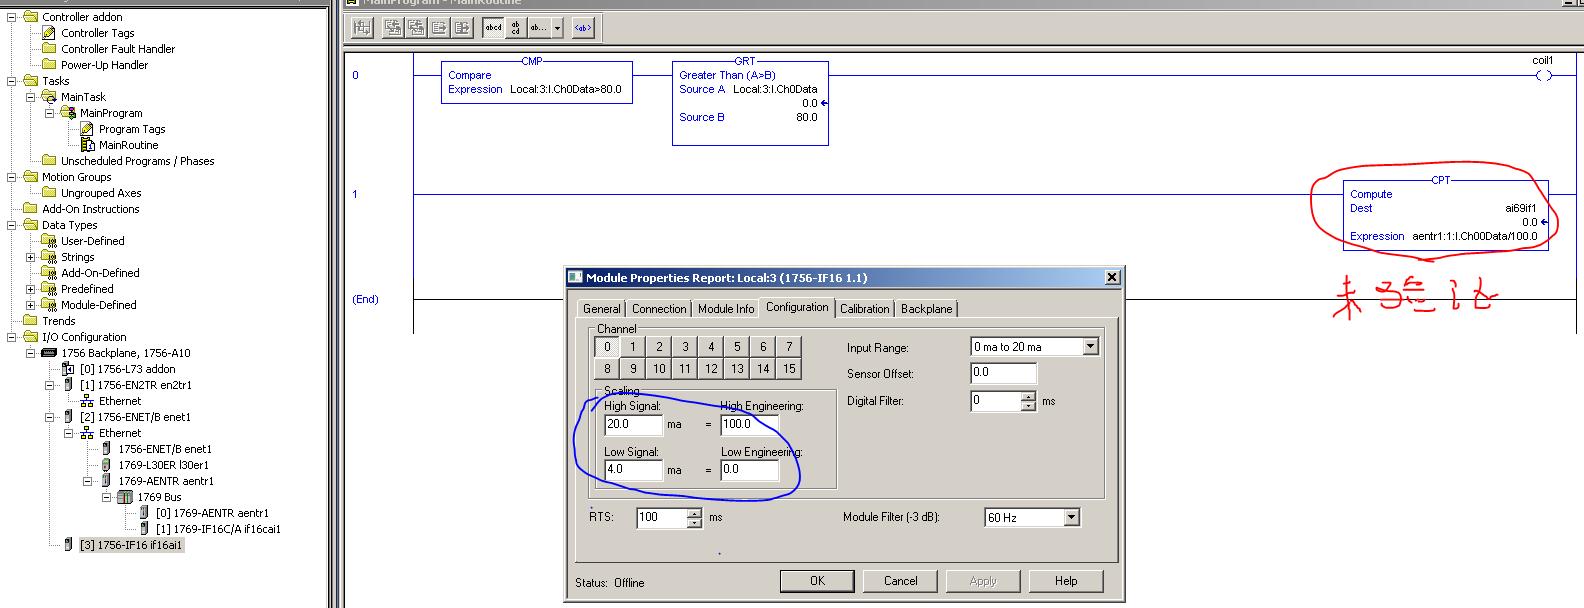Click the blue <ab> toolbar button

(x=582, y=28)
